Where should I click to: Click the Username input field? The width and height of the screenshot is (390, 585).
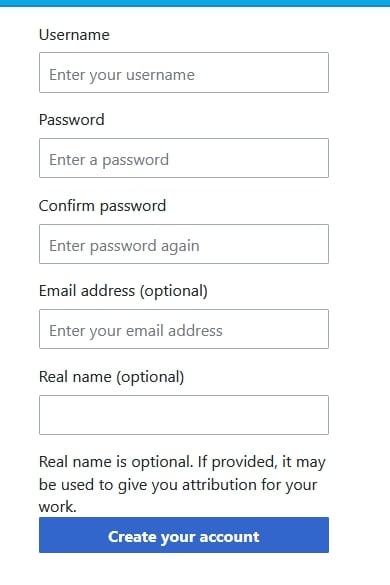coord(184,72)
